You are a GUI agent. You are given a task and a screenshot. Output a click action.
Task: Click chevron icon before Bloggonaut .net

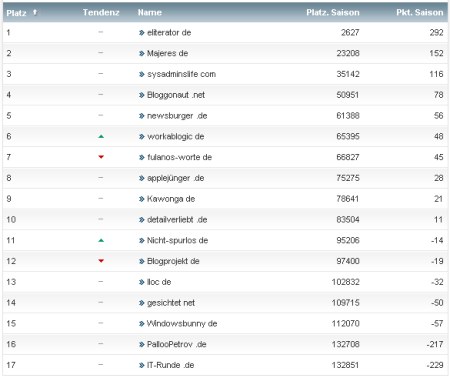click(142, 95)
